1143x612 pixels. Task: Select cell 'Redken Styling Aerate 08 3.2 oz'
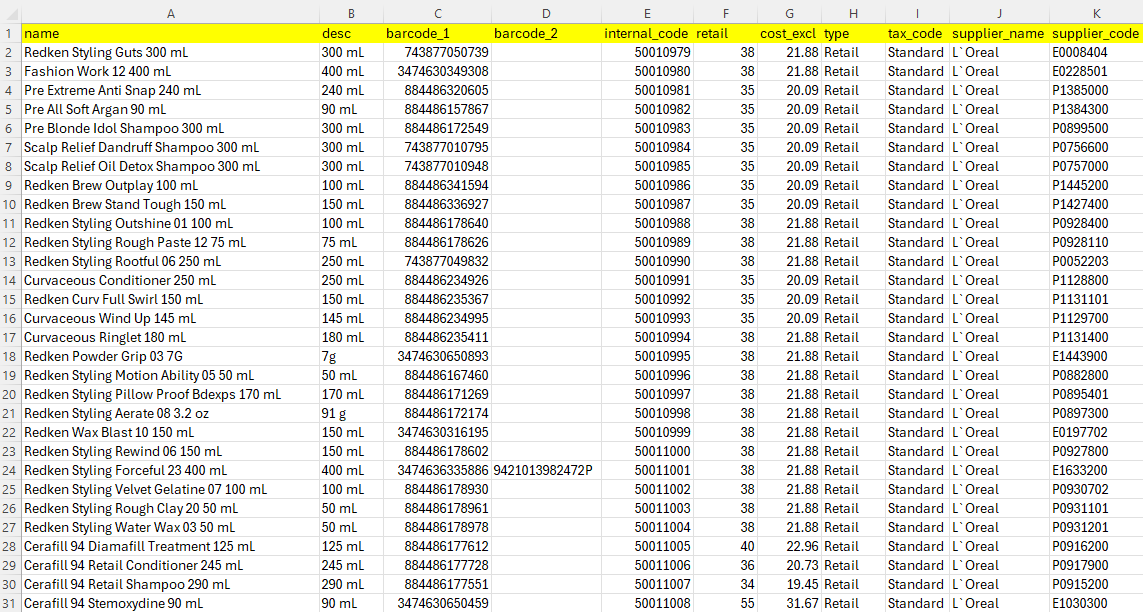171,413
